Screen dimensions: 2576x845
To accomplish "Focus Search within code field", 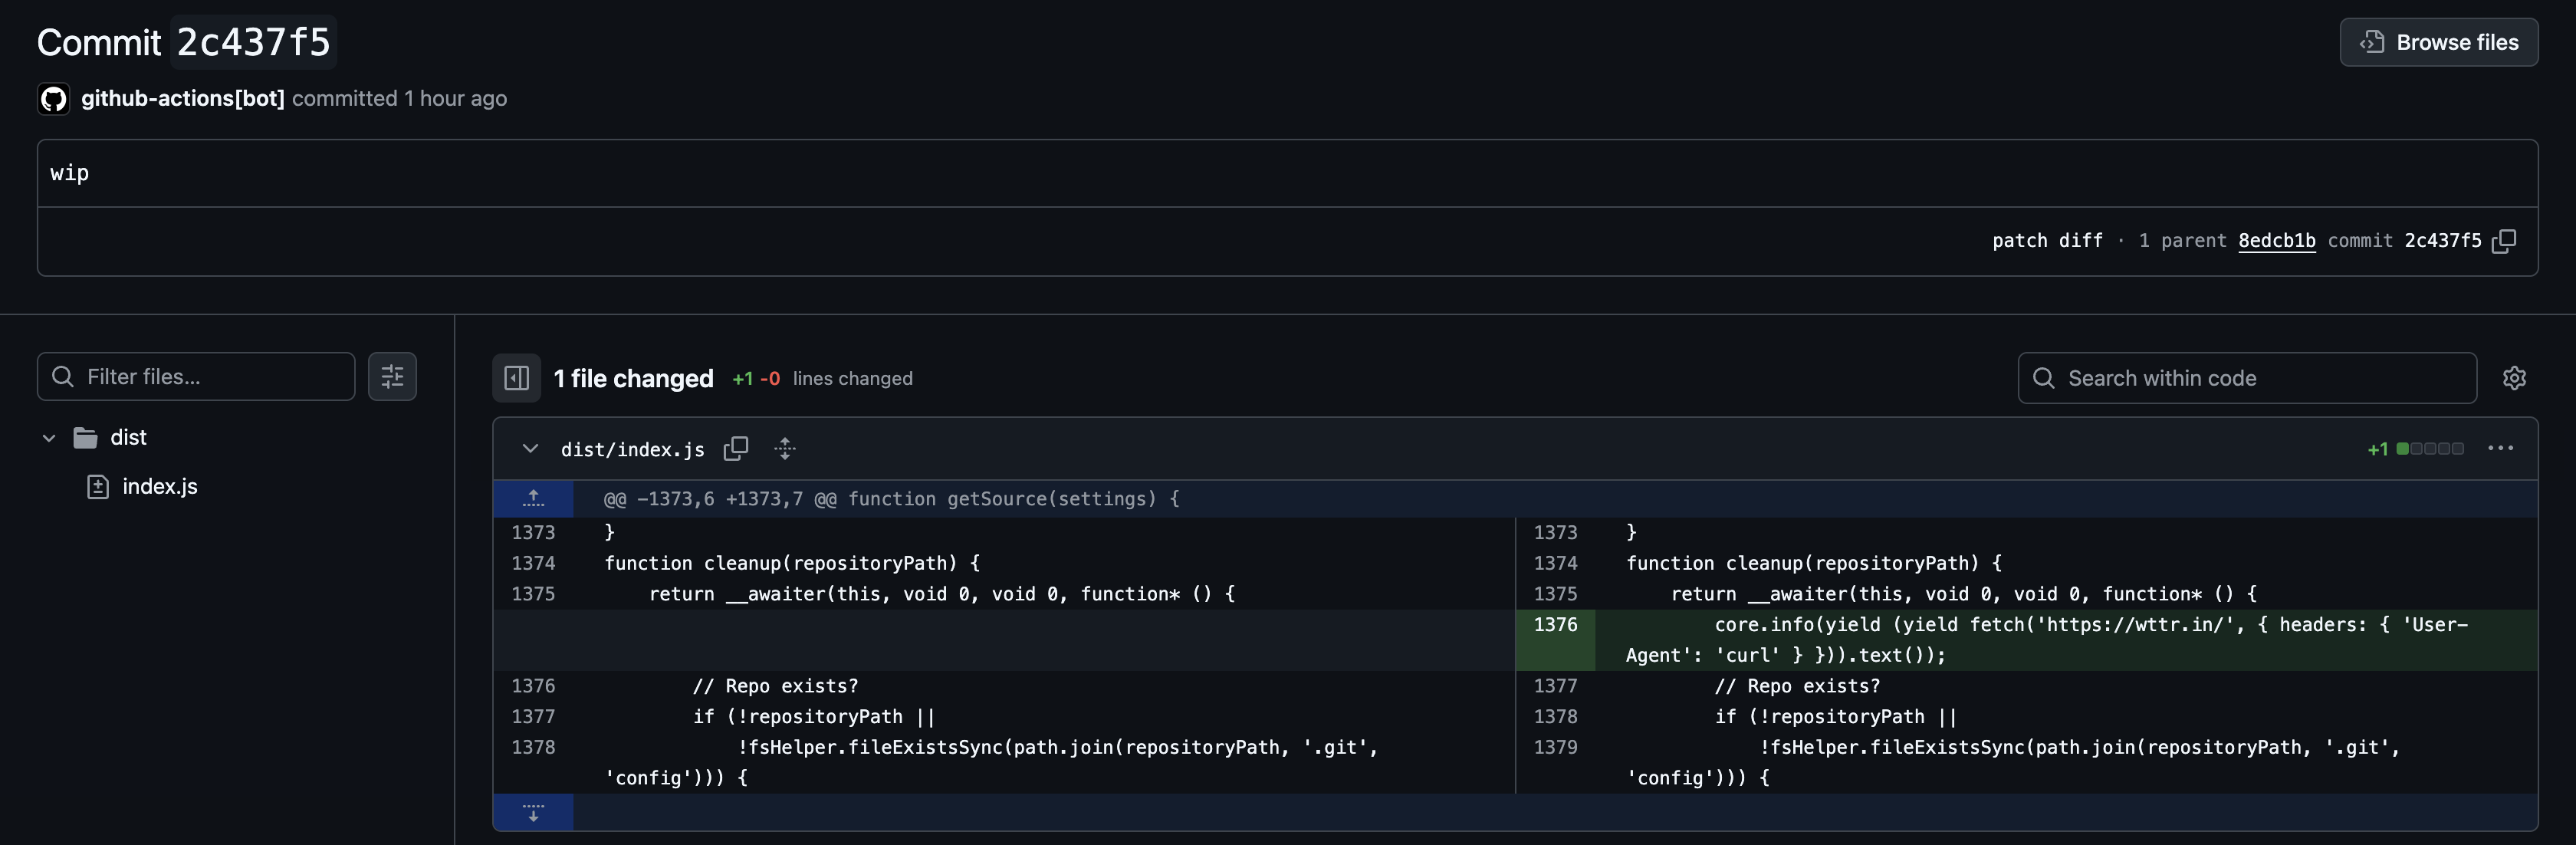I will click(x=2247, y=378).
